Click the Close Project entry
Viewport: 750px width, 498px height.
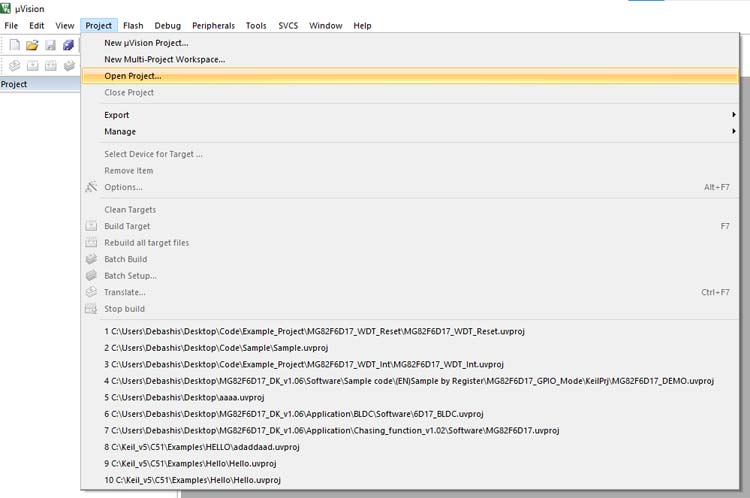pos(410,92)
